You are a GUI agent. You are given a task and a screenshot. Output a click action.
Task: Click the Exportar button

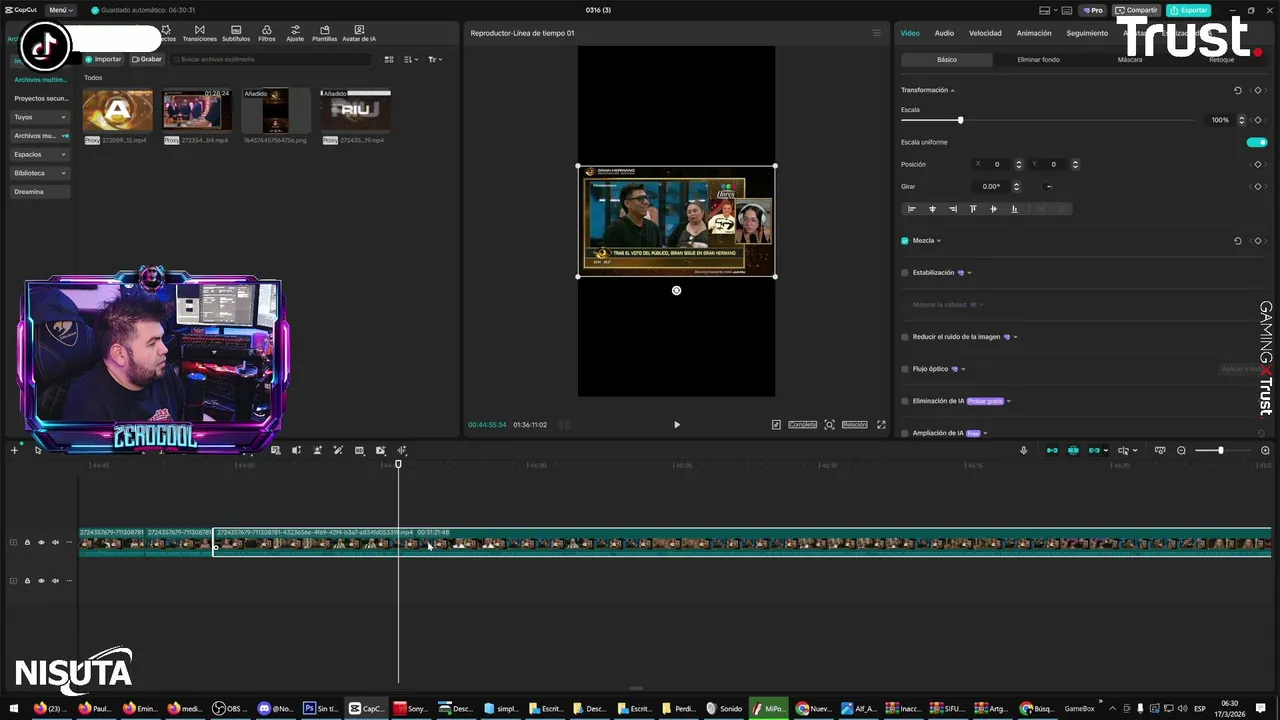coord(1189,10)
